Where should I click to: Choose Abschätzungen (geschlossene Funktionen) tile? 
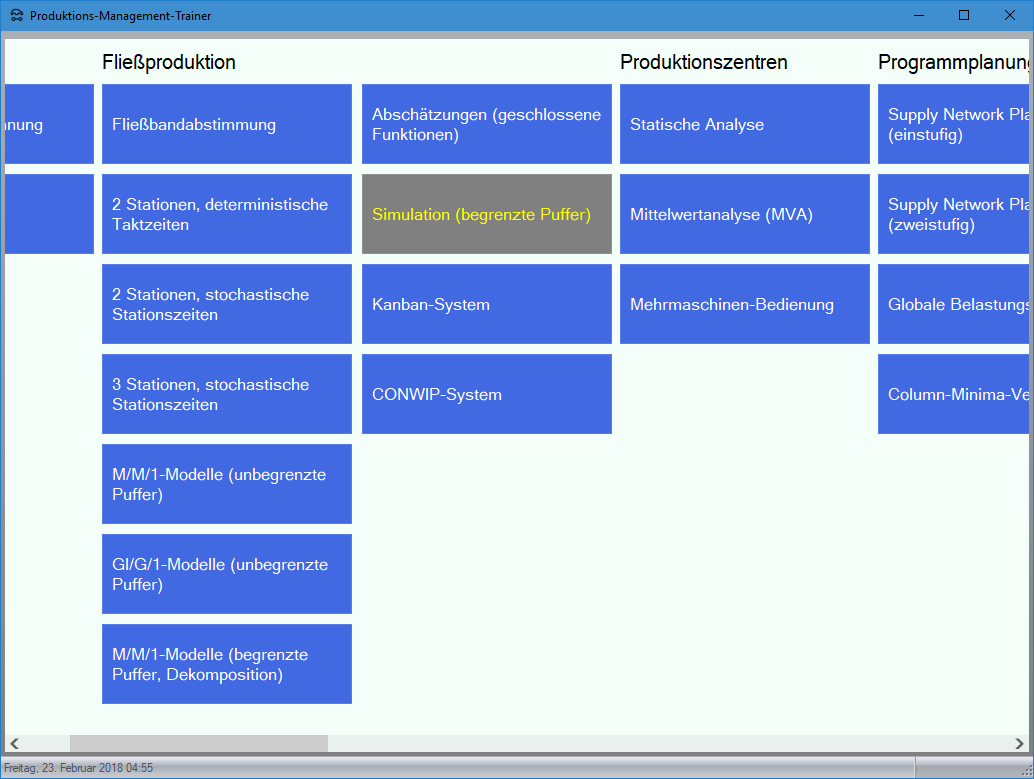pyautogui.click(x=487, y=124)
